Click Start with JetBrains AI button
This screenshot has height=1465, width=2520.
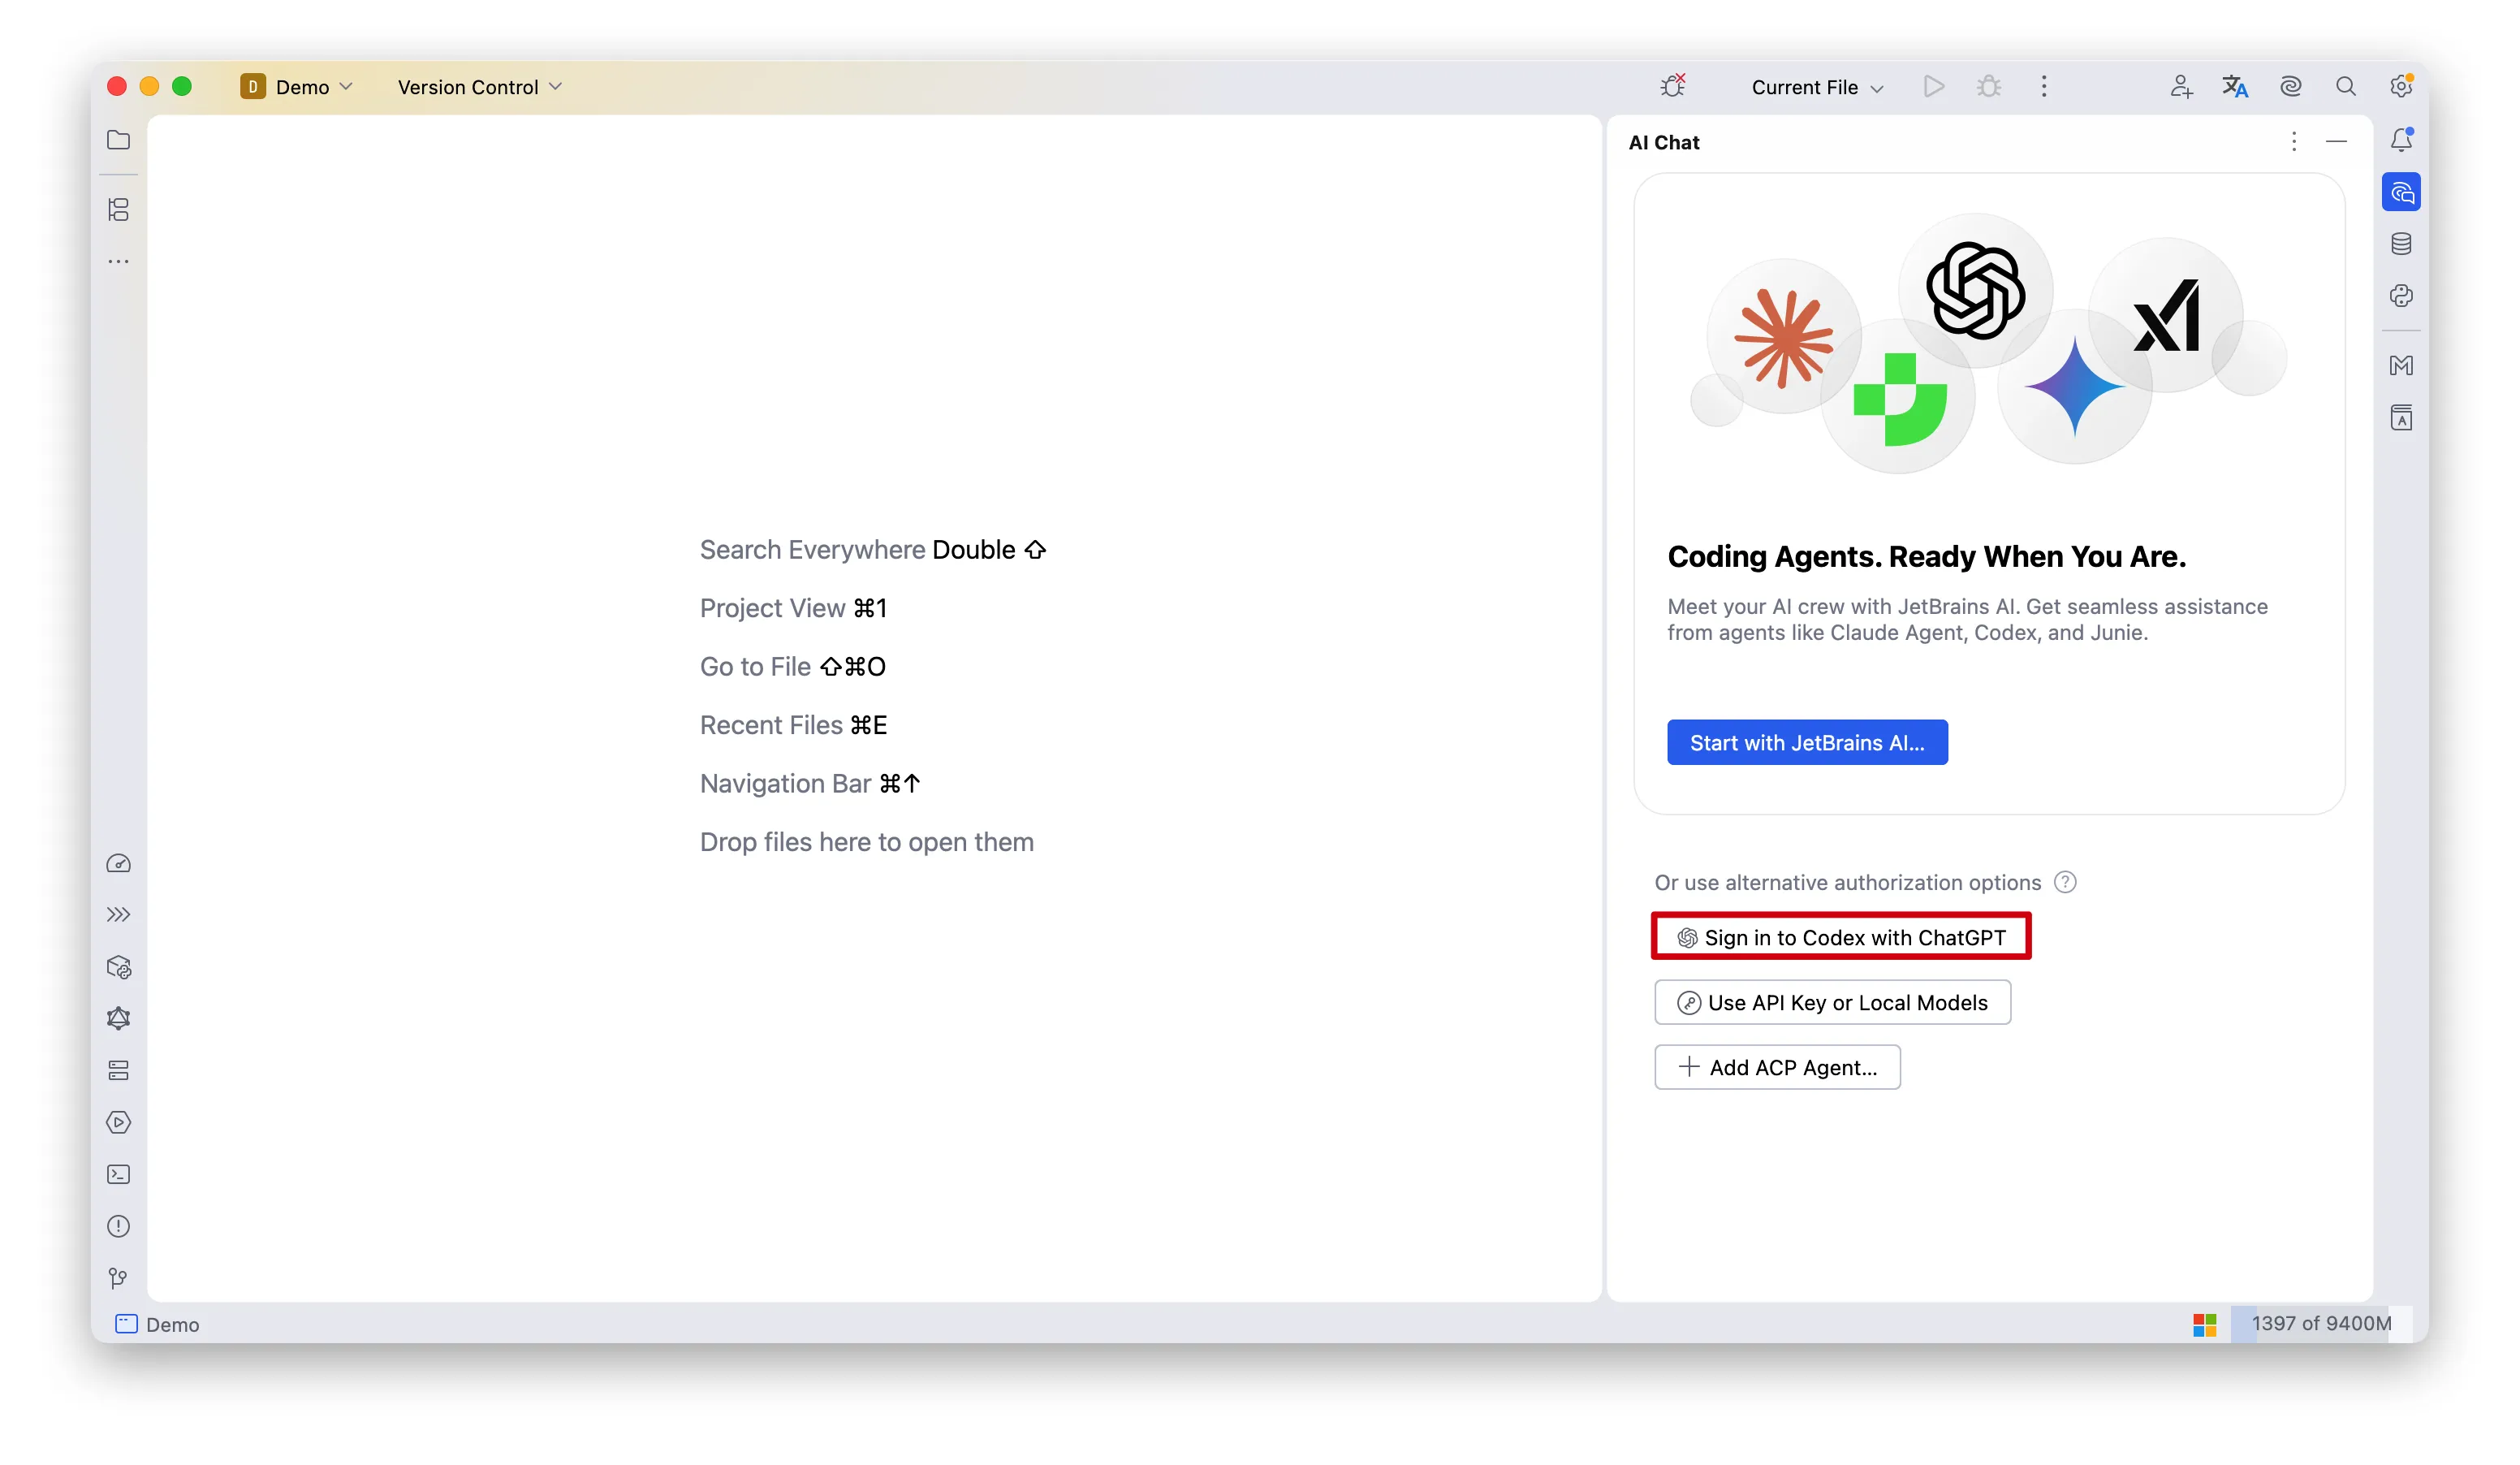1807,742
